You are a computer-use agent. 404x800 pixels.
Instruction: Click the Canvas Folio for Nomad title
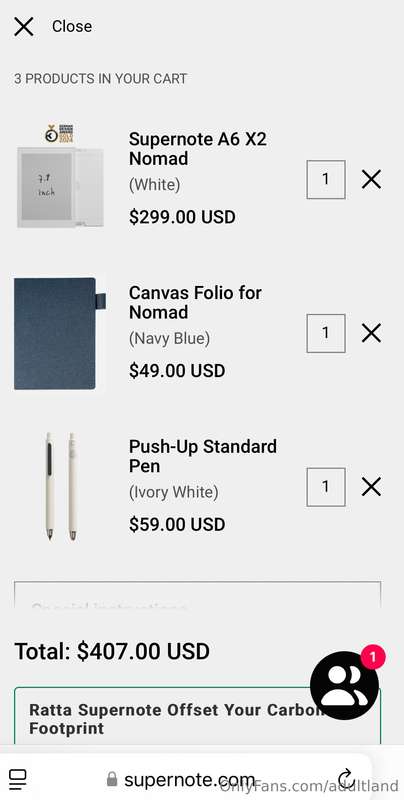[195, 302]
